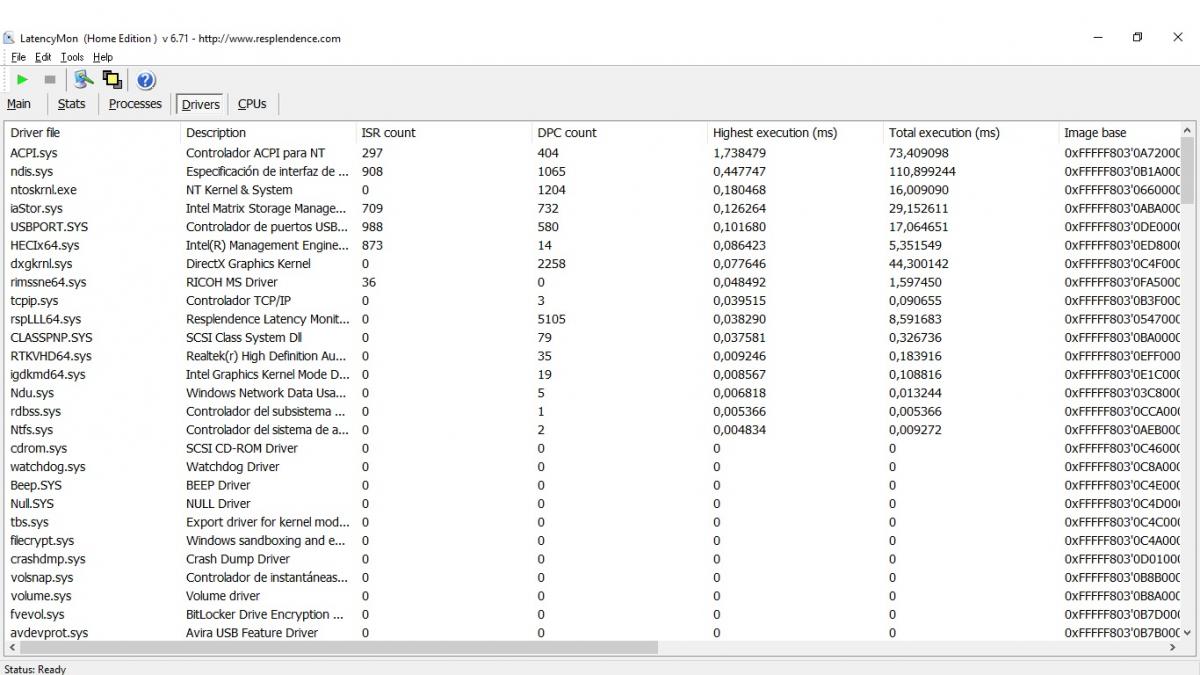Switch to the Processes tab

135,104
